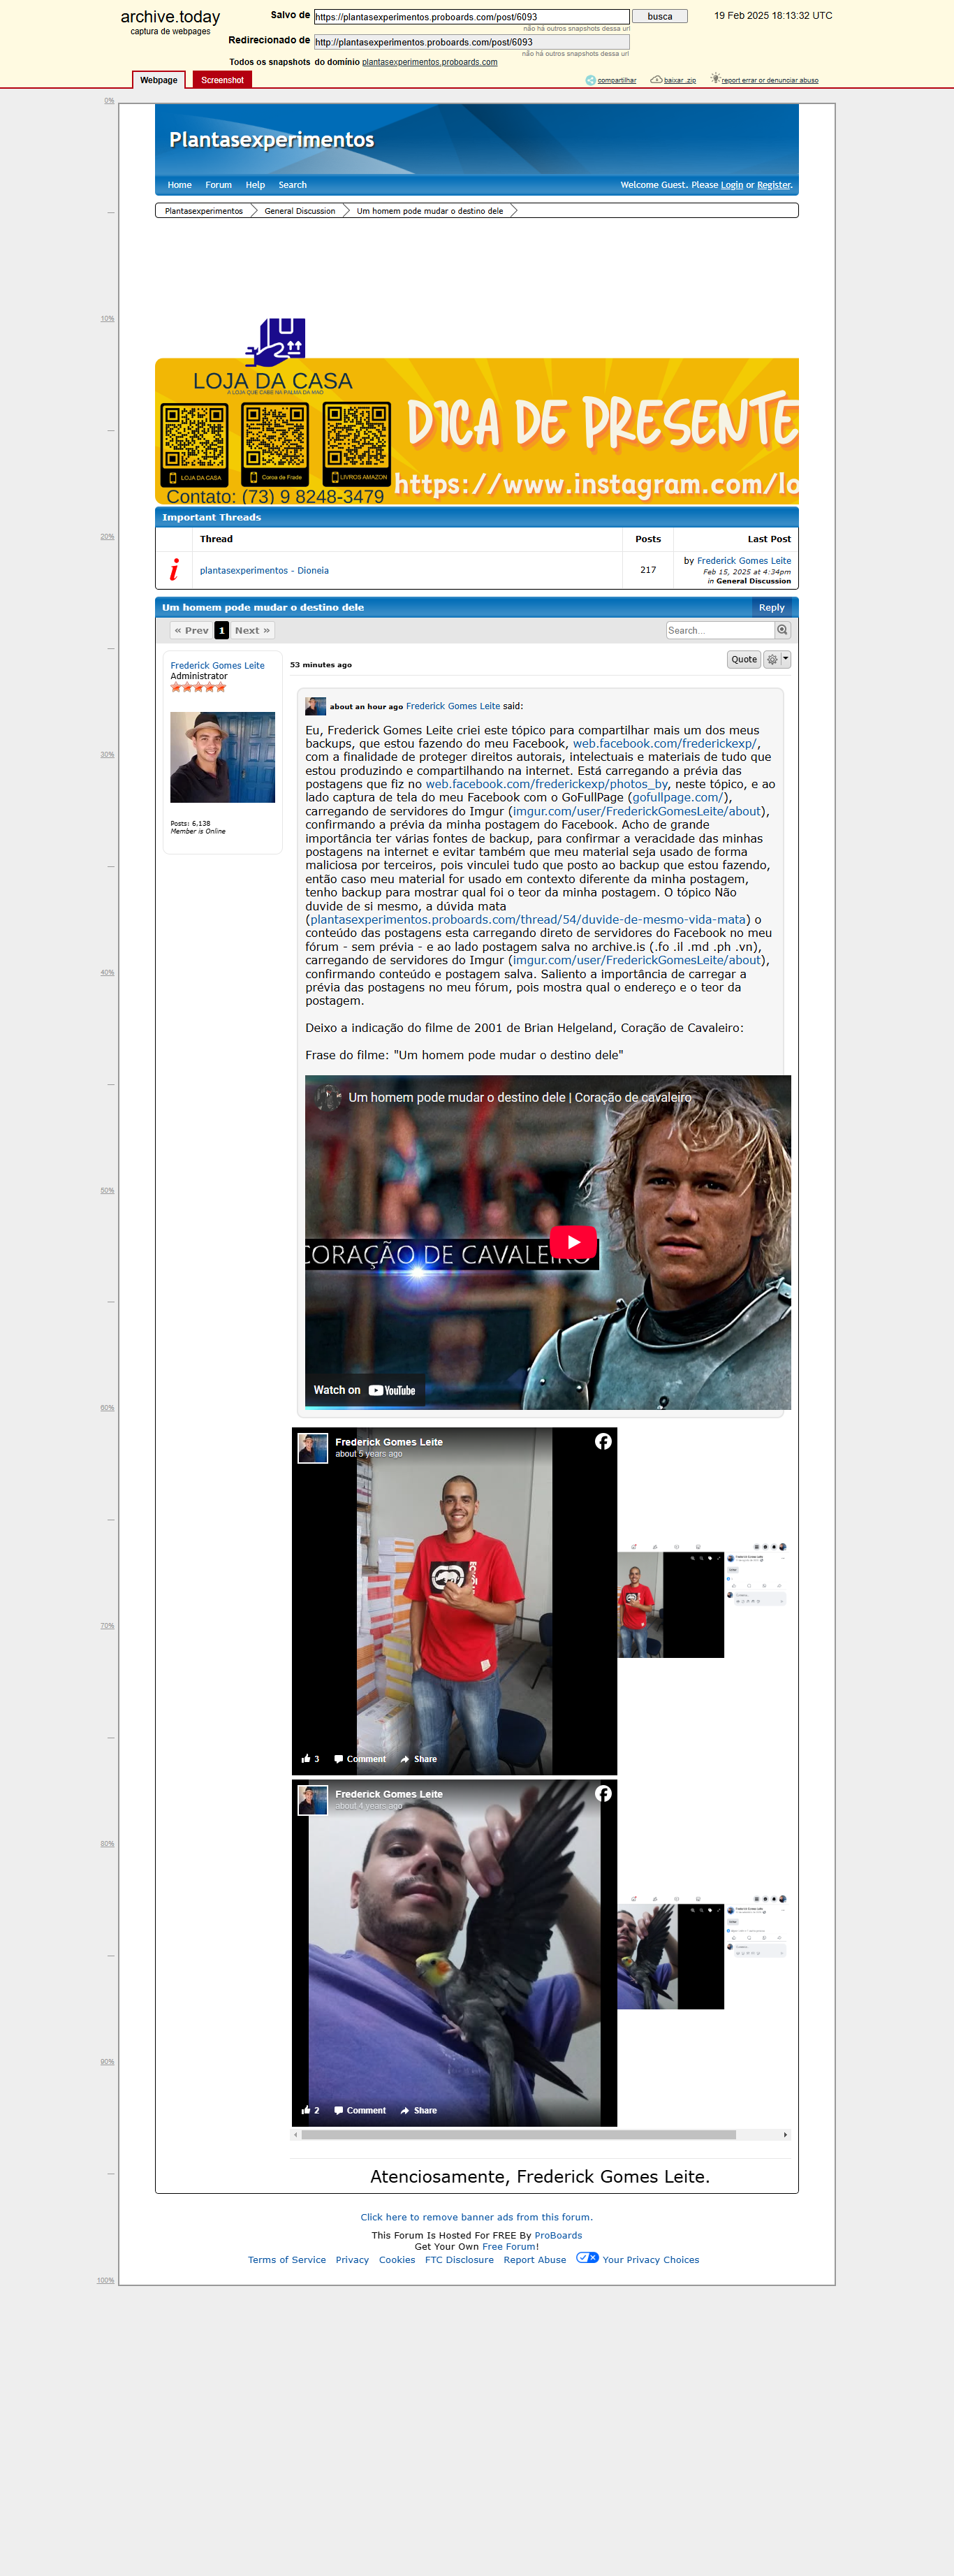Image resolution: width=954 pixels, height=2576 pixels.
Task: Click the ProBoards footer link
Action: pyautogui.click(x=558, y=2235)
